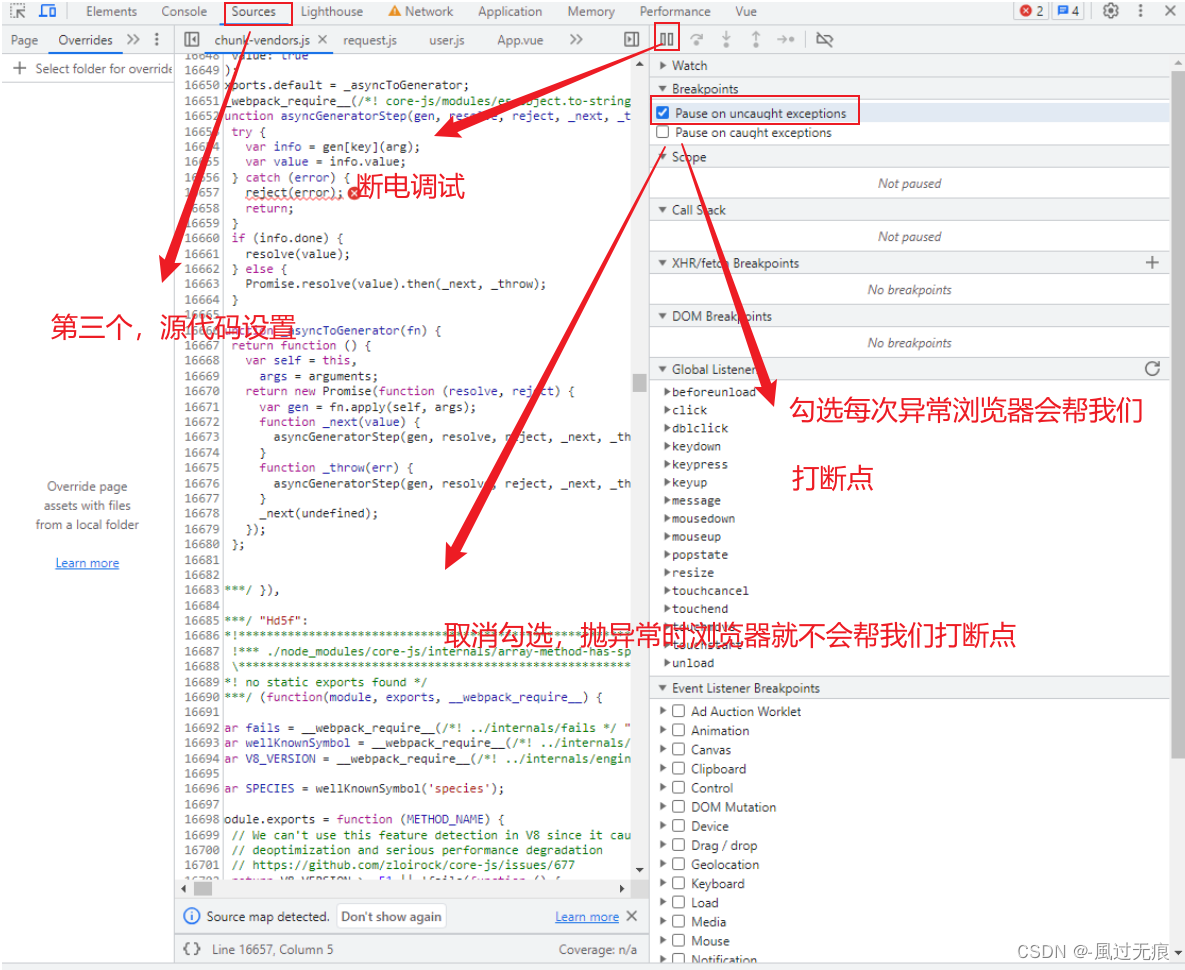The height and width of the screenshot is (970, 1185).
Task: Step over next function call
Action: pos(697,39)
